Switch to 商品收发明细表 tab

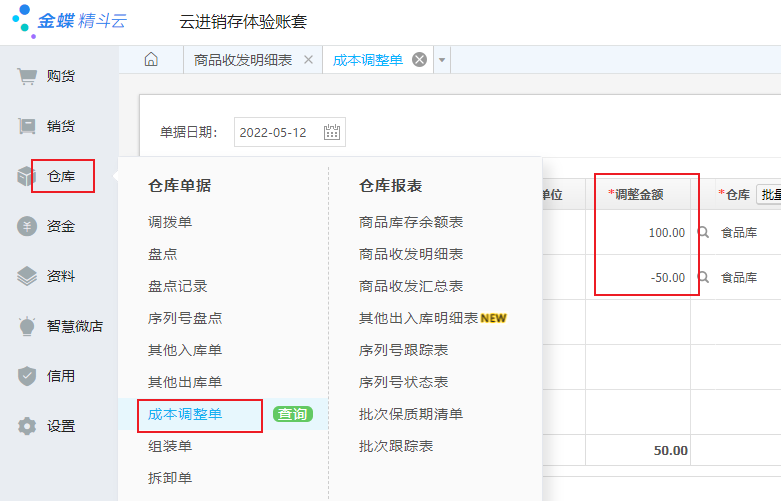click(243, 60)
